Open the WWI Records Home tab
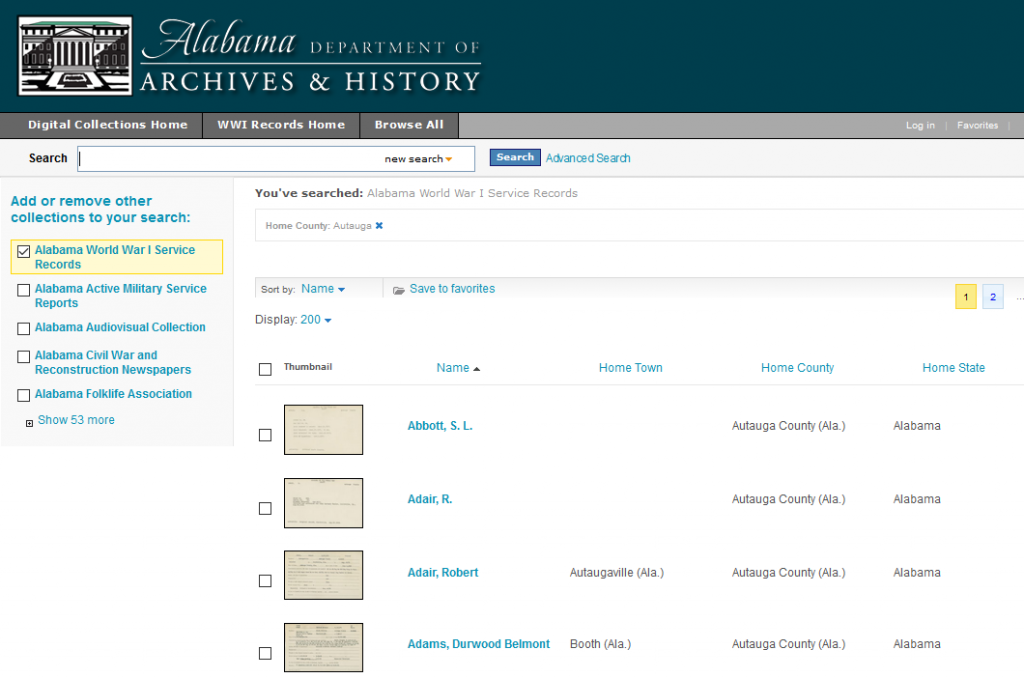 coord(281,125)
